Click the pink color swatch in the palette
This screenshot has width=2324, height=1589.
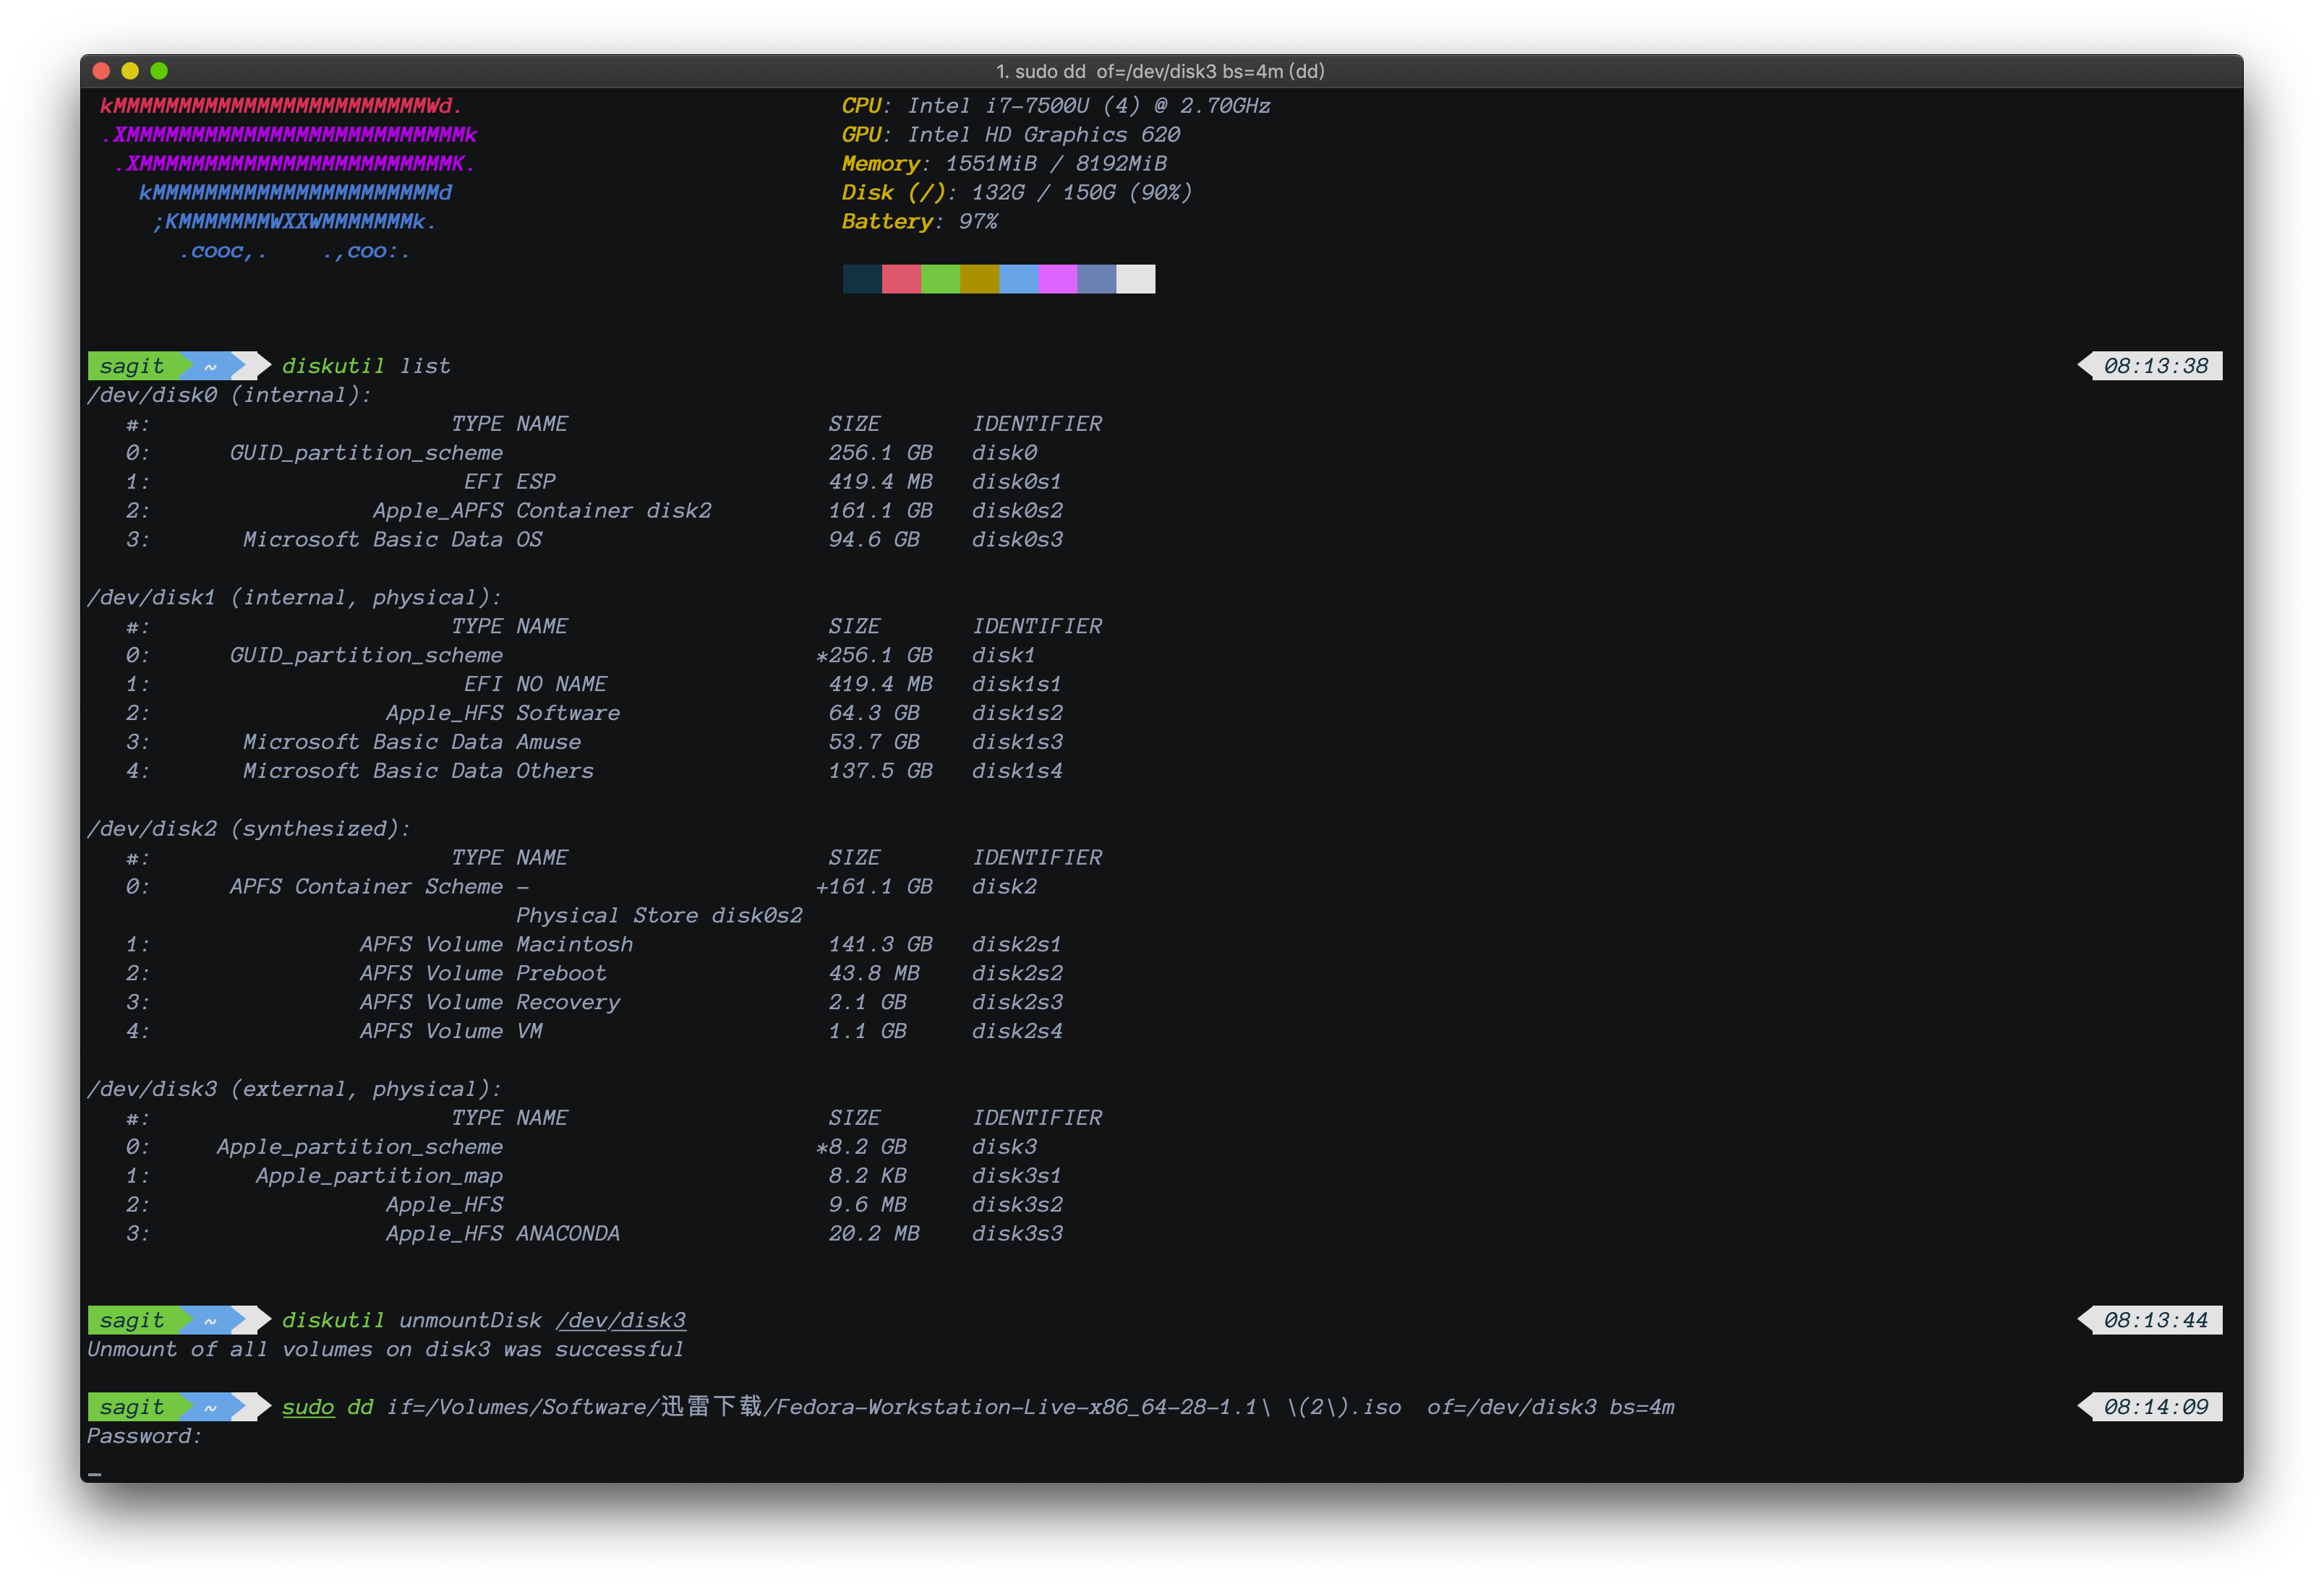[900, 279]
